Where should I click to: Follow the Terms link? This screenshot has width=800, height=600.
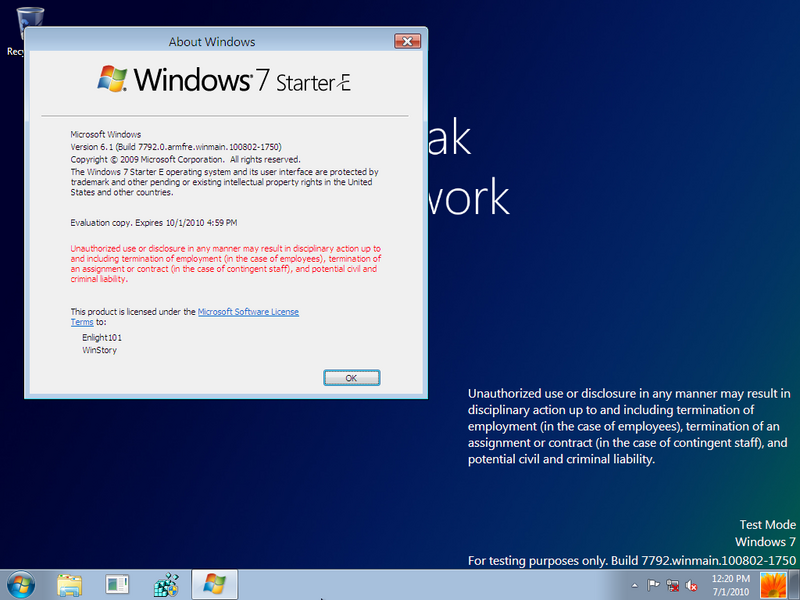click(x=82, y=322)
